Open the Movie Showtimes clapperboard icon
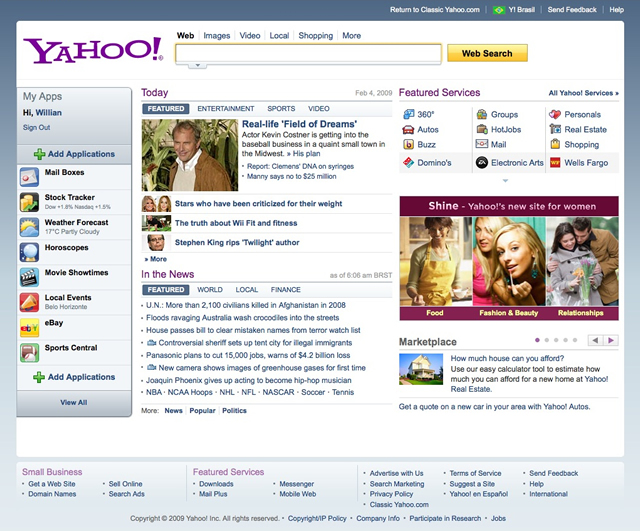The width and height of the screenshot is (640, 531). point(29,278)
